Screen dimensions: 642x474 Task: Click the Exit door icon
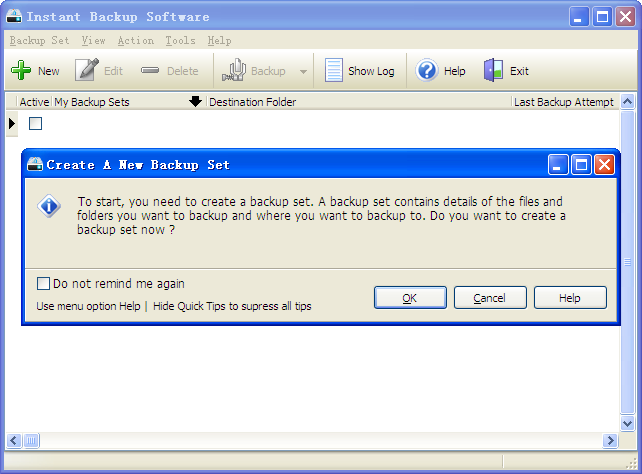[493, 71]
